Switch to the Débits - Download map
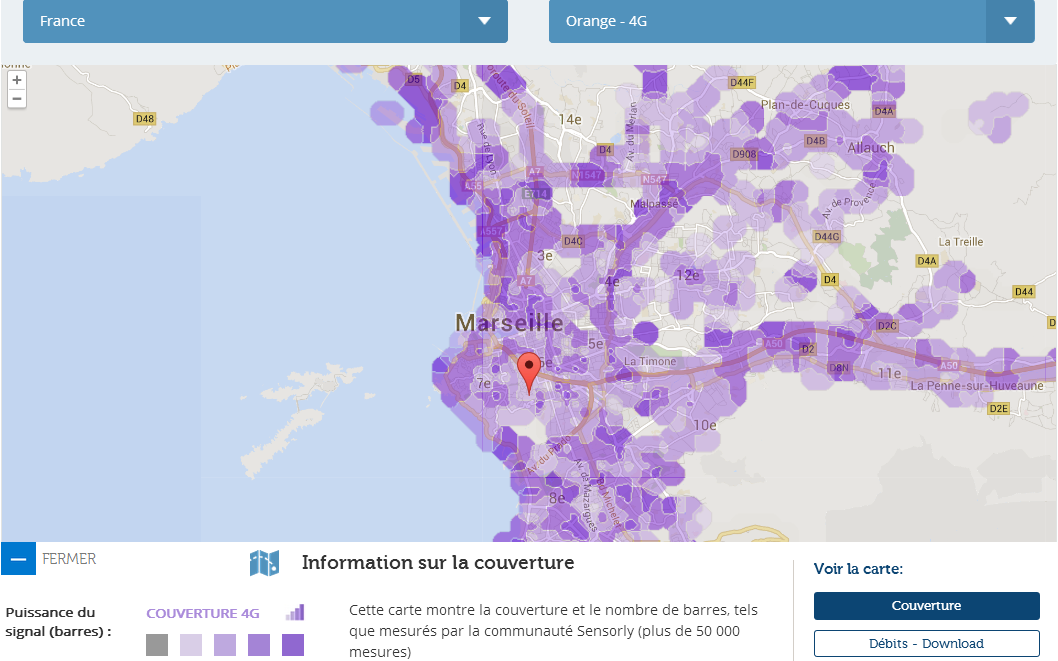This screenshot has height=661, width=1058. tap(926, 644)
